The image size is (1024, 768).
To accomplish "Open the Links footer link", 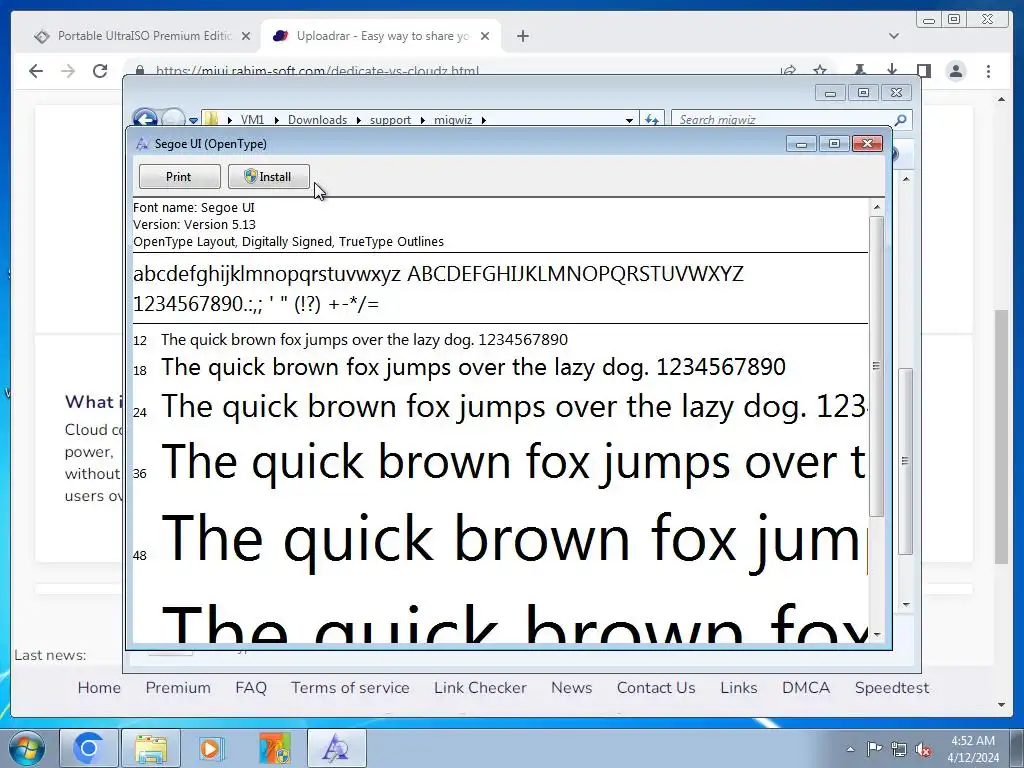I will coord(739,688).
